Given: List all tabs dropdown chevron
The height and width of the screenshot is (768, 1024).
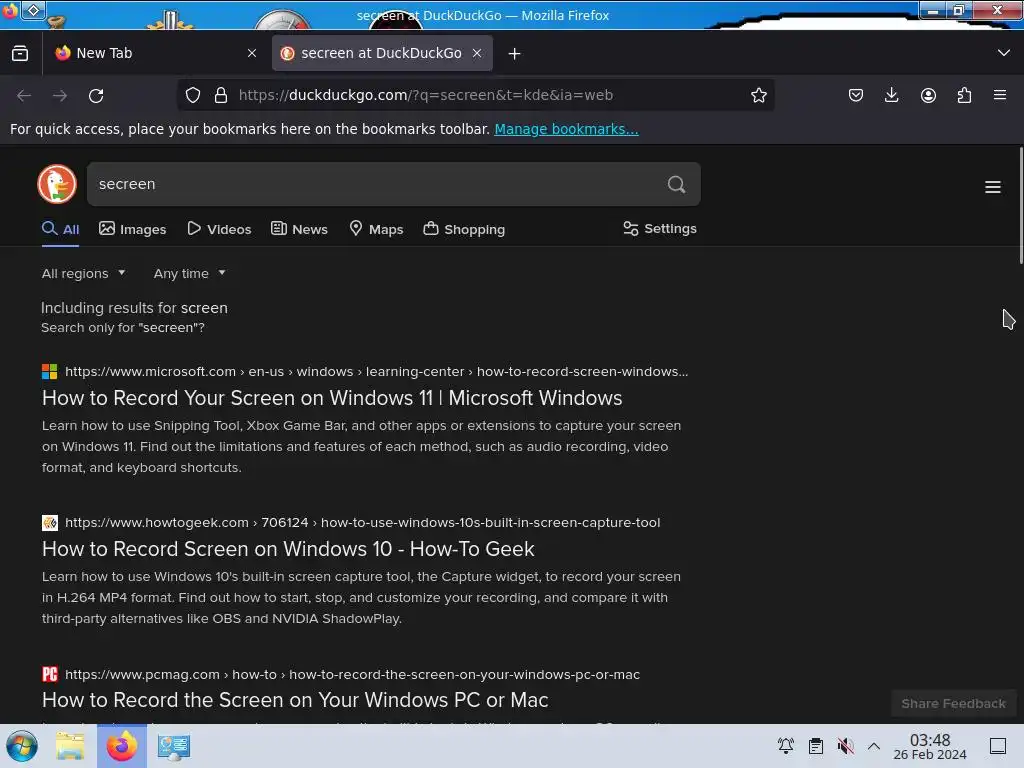Looking at the screenshot, I should [1004, 53].
